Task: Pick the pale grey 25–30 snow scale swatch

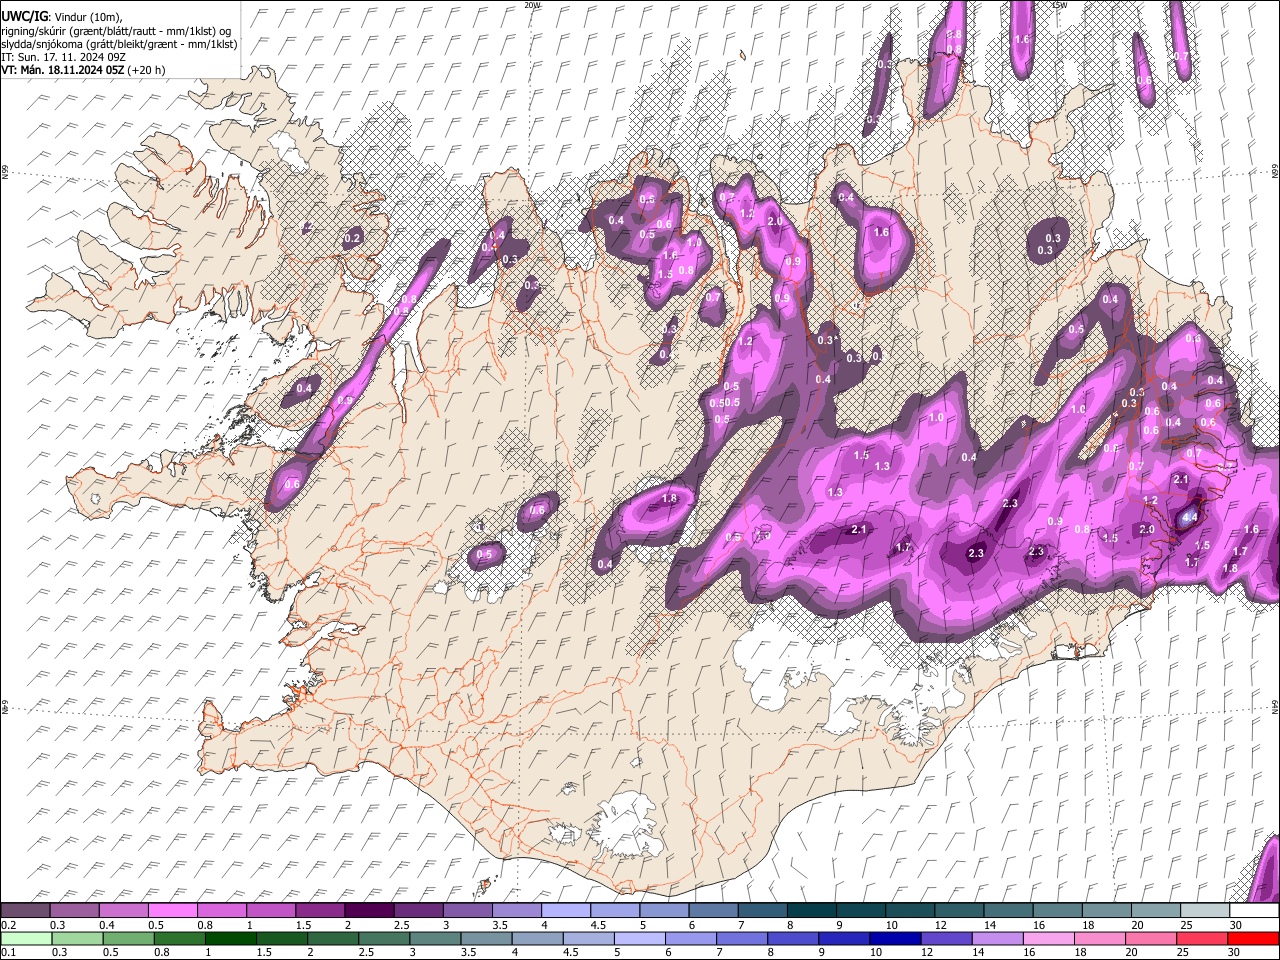Action: pos(1206,911)
